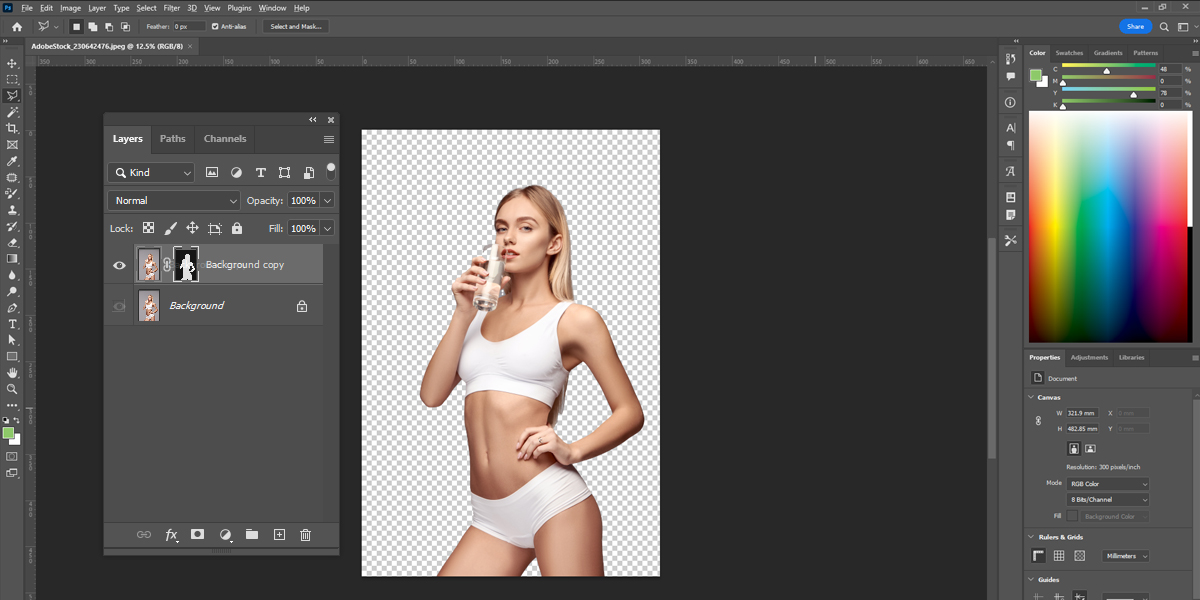Select the Eraser tool
1200x600 pixels.
tap(12, 242)
